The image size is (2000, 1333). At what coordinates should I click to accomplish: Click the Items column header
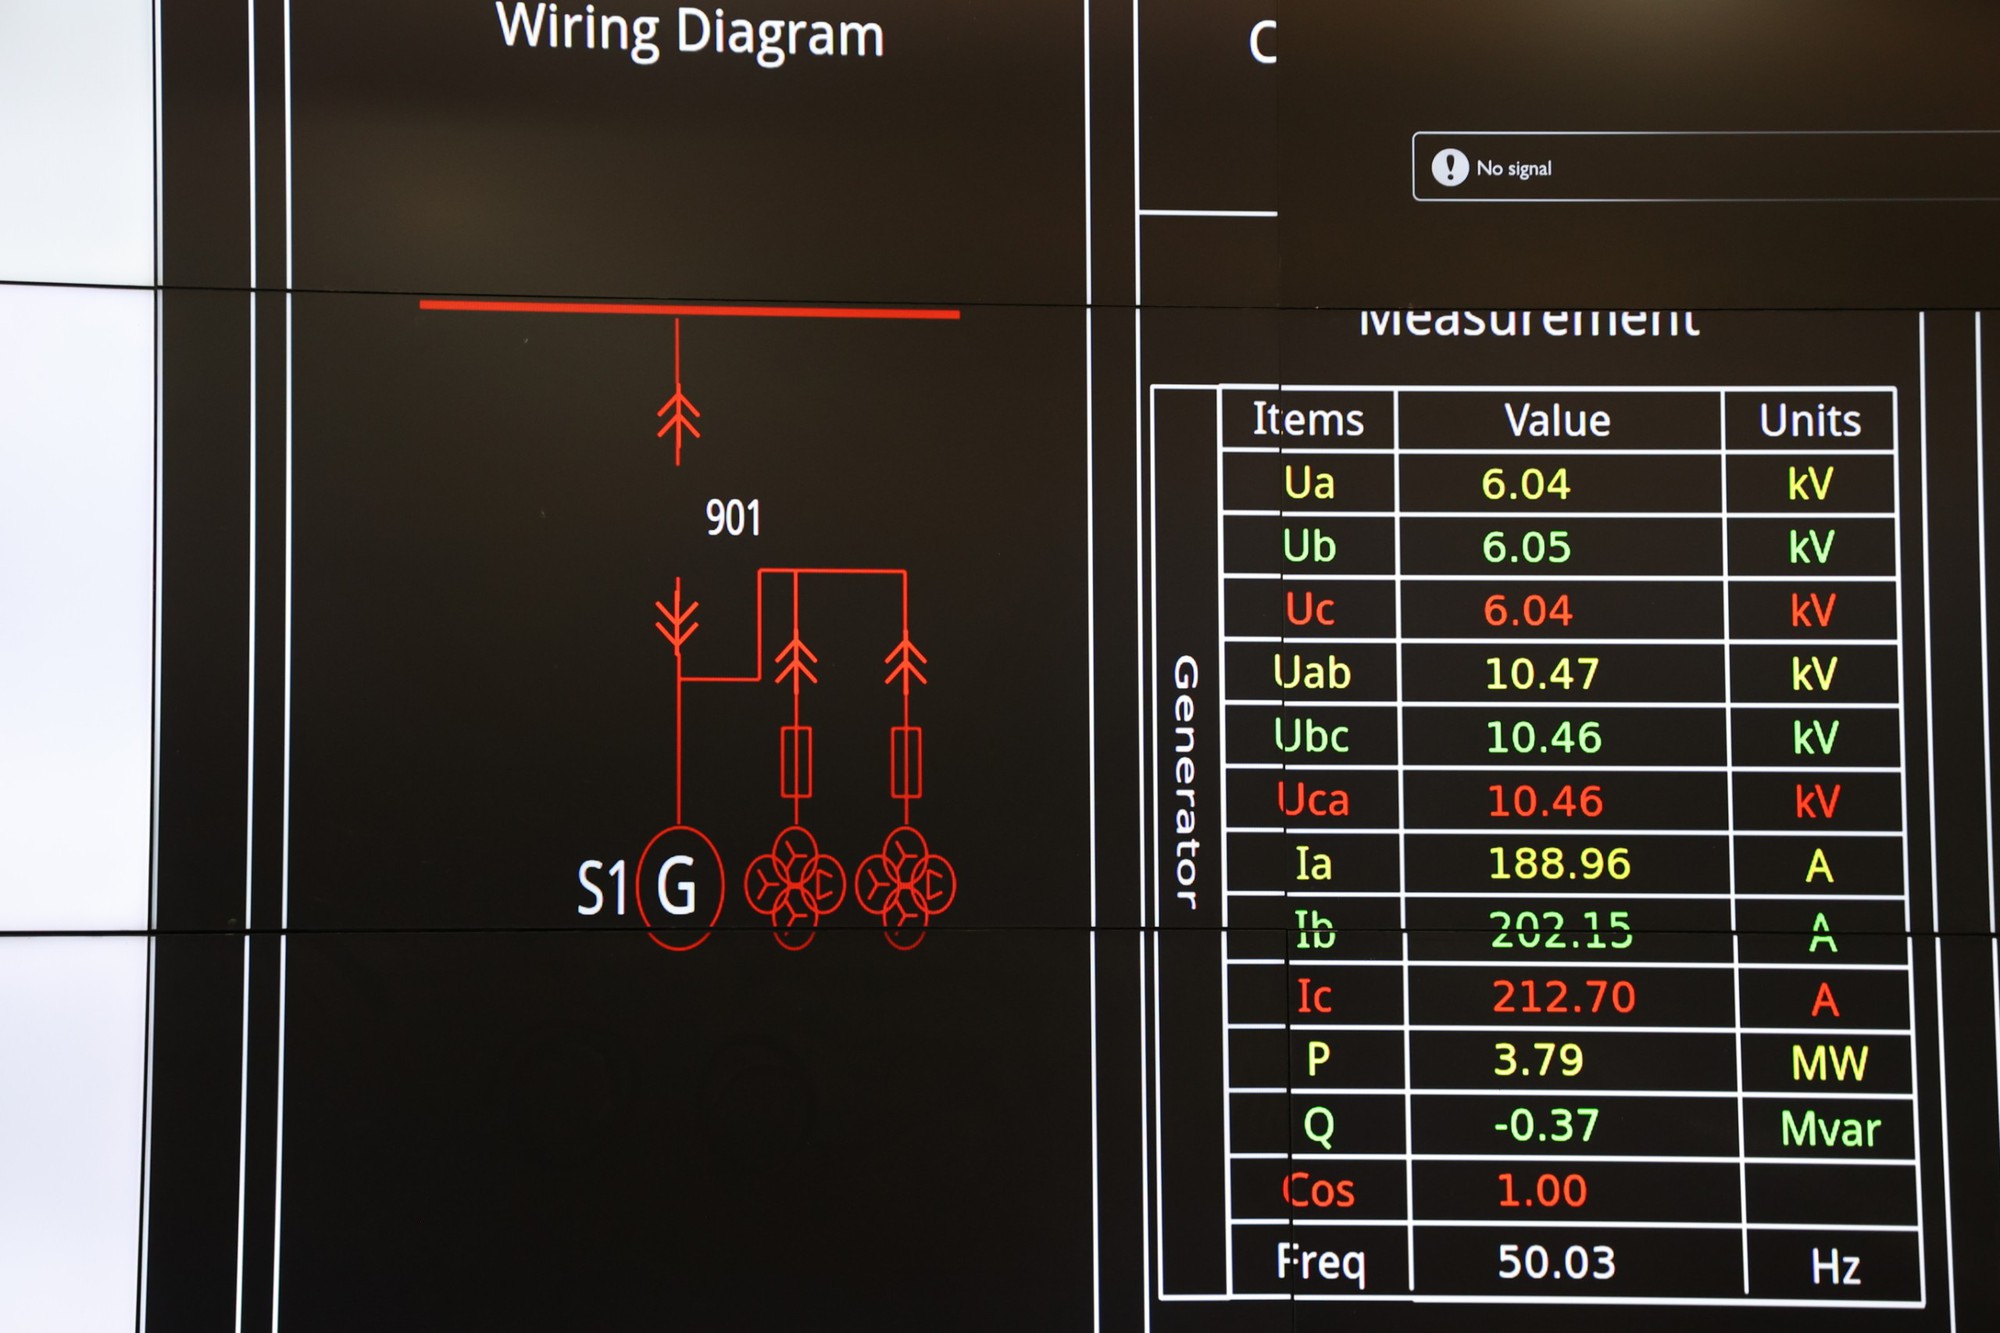1308,420
